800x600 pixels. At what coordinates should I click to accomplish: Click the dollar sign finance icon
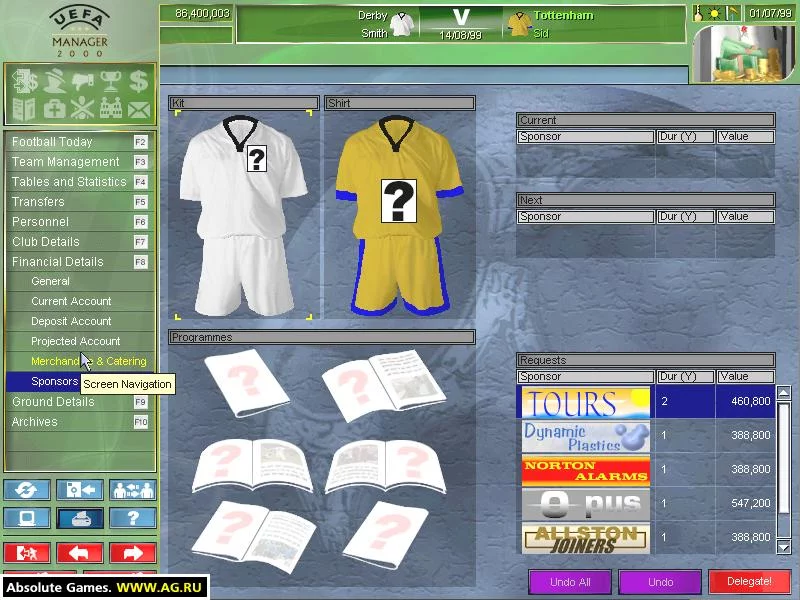pyautogui.click(x=138, y=81)
